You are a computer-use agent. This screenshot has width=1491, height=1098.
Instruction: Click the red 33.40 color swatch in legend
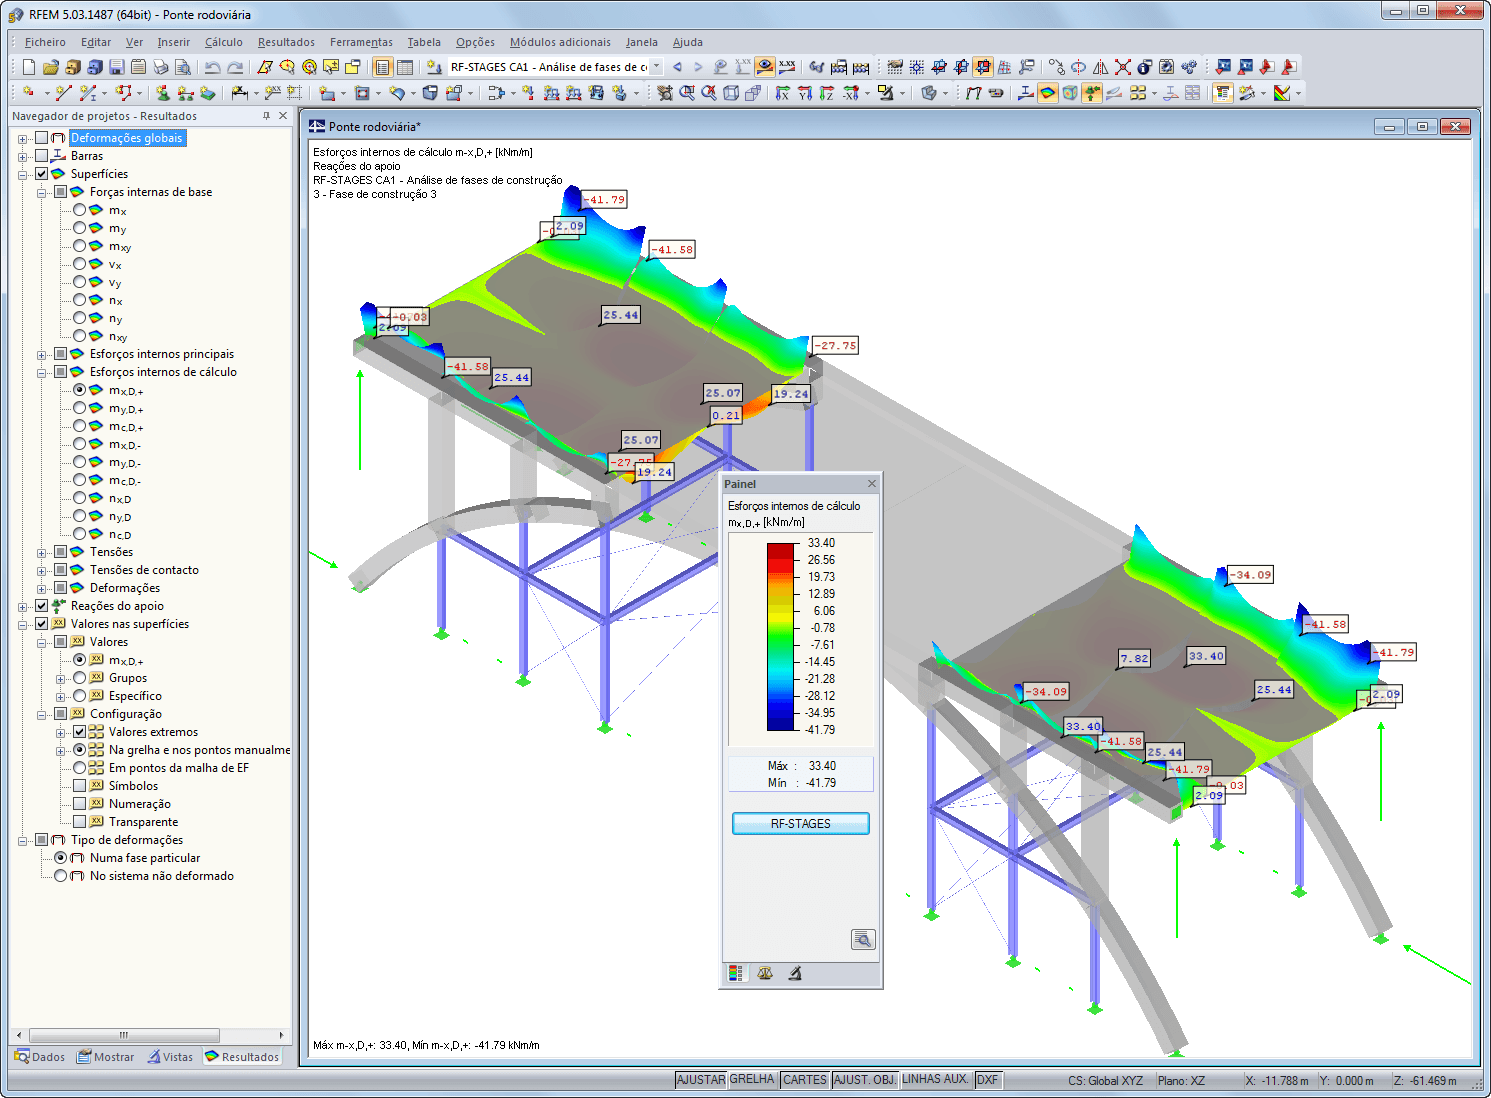click(x=781, y=550)
